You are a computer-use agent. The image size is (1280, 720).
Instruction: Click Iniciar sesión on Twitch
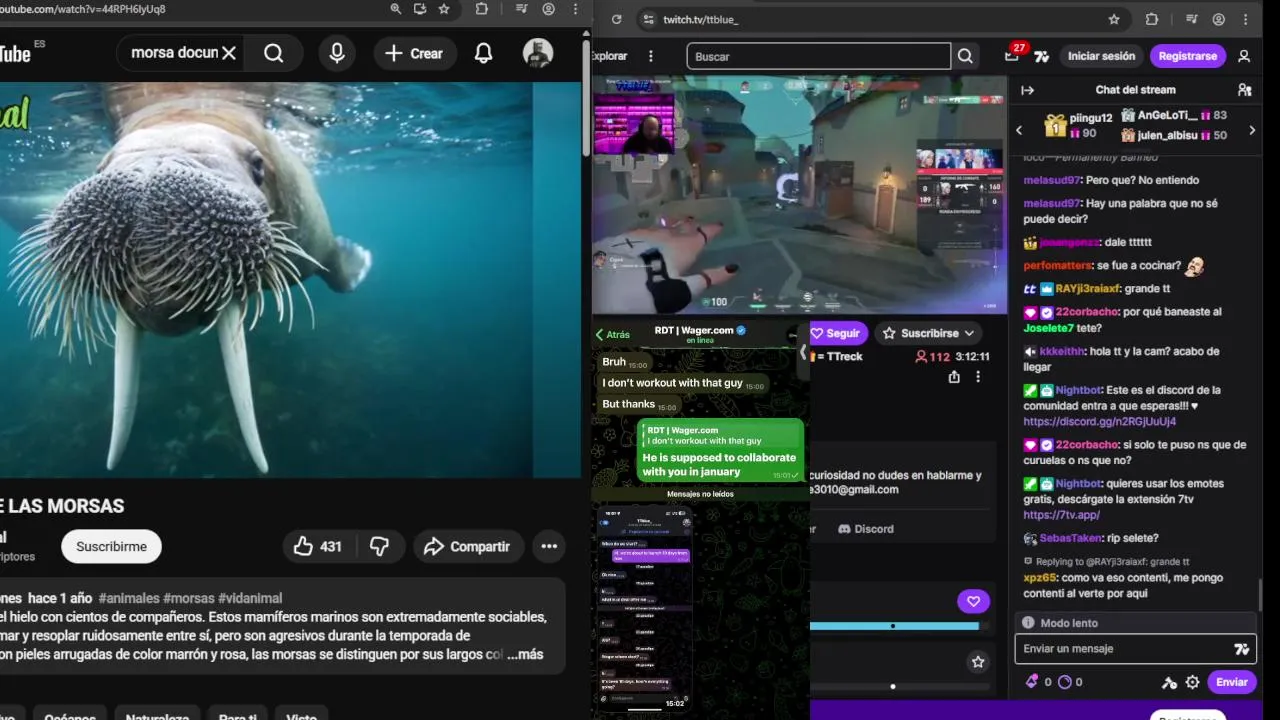[x=1101, y=56]
